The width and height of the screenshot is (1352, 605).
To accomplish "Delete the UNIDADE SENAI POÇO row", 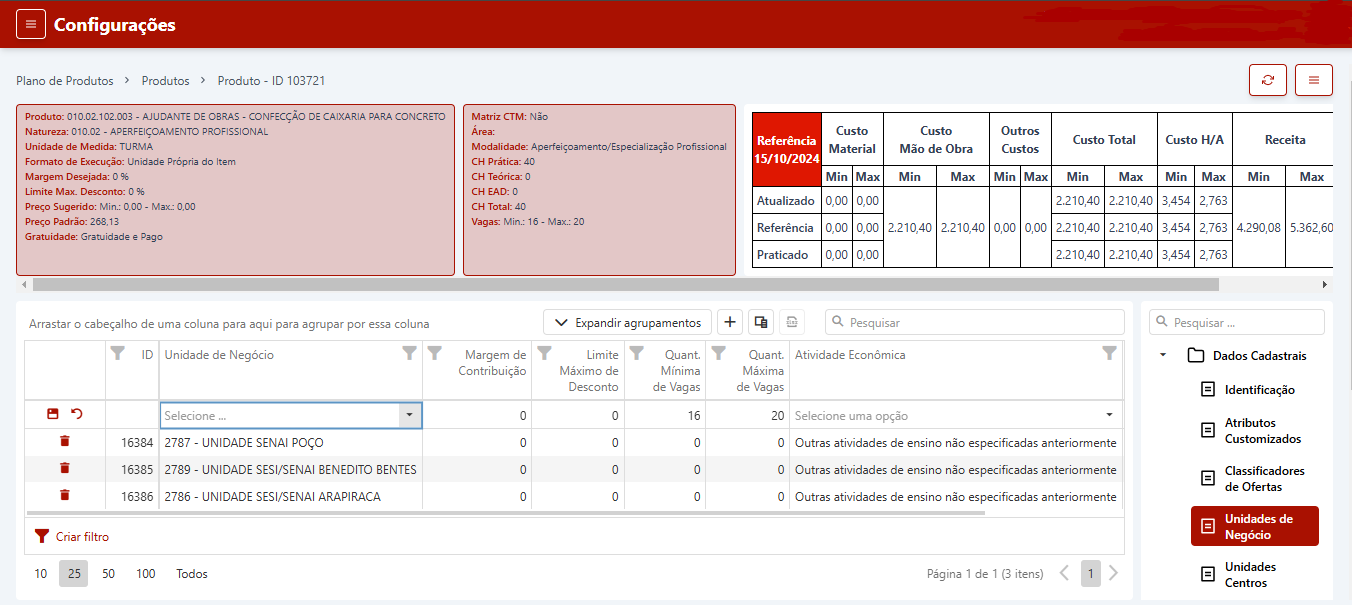I will point(65,441).
